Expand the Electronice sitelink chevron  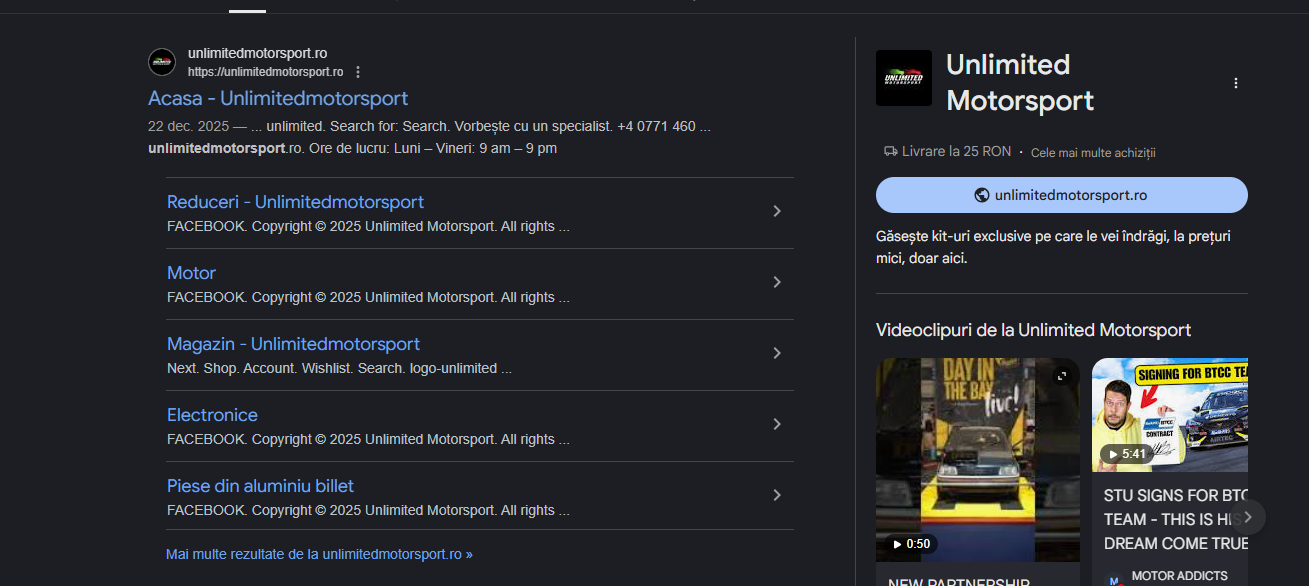pyautogui.click(x=777, y=424)
